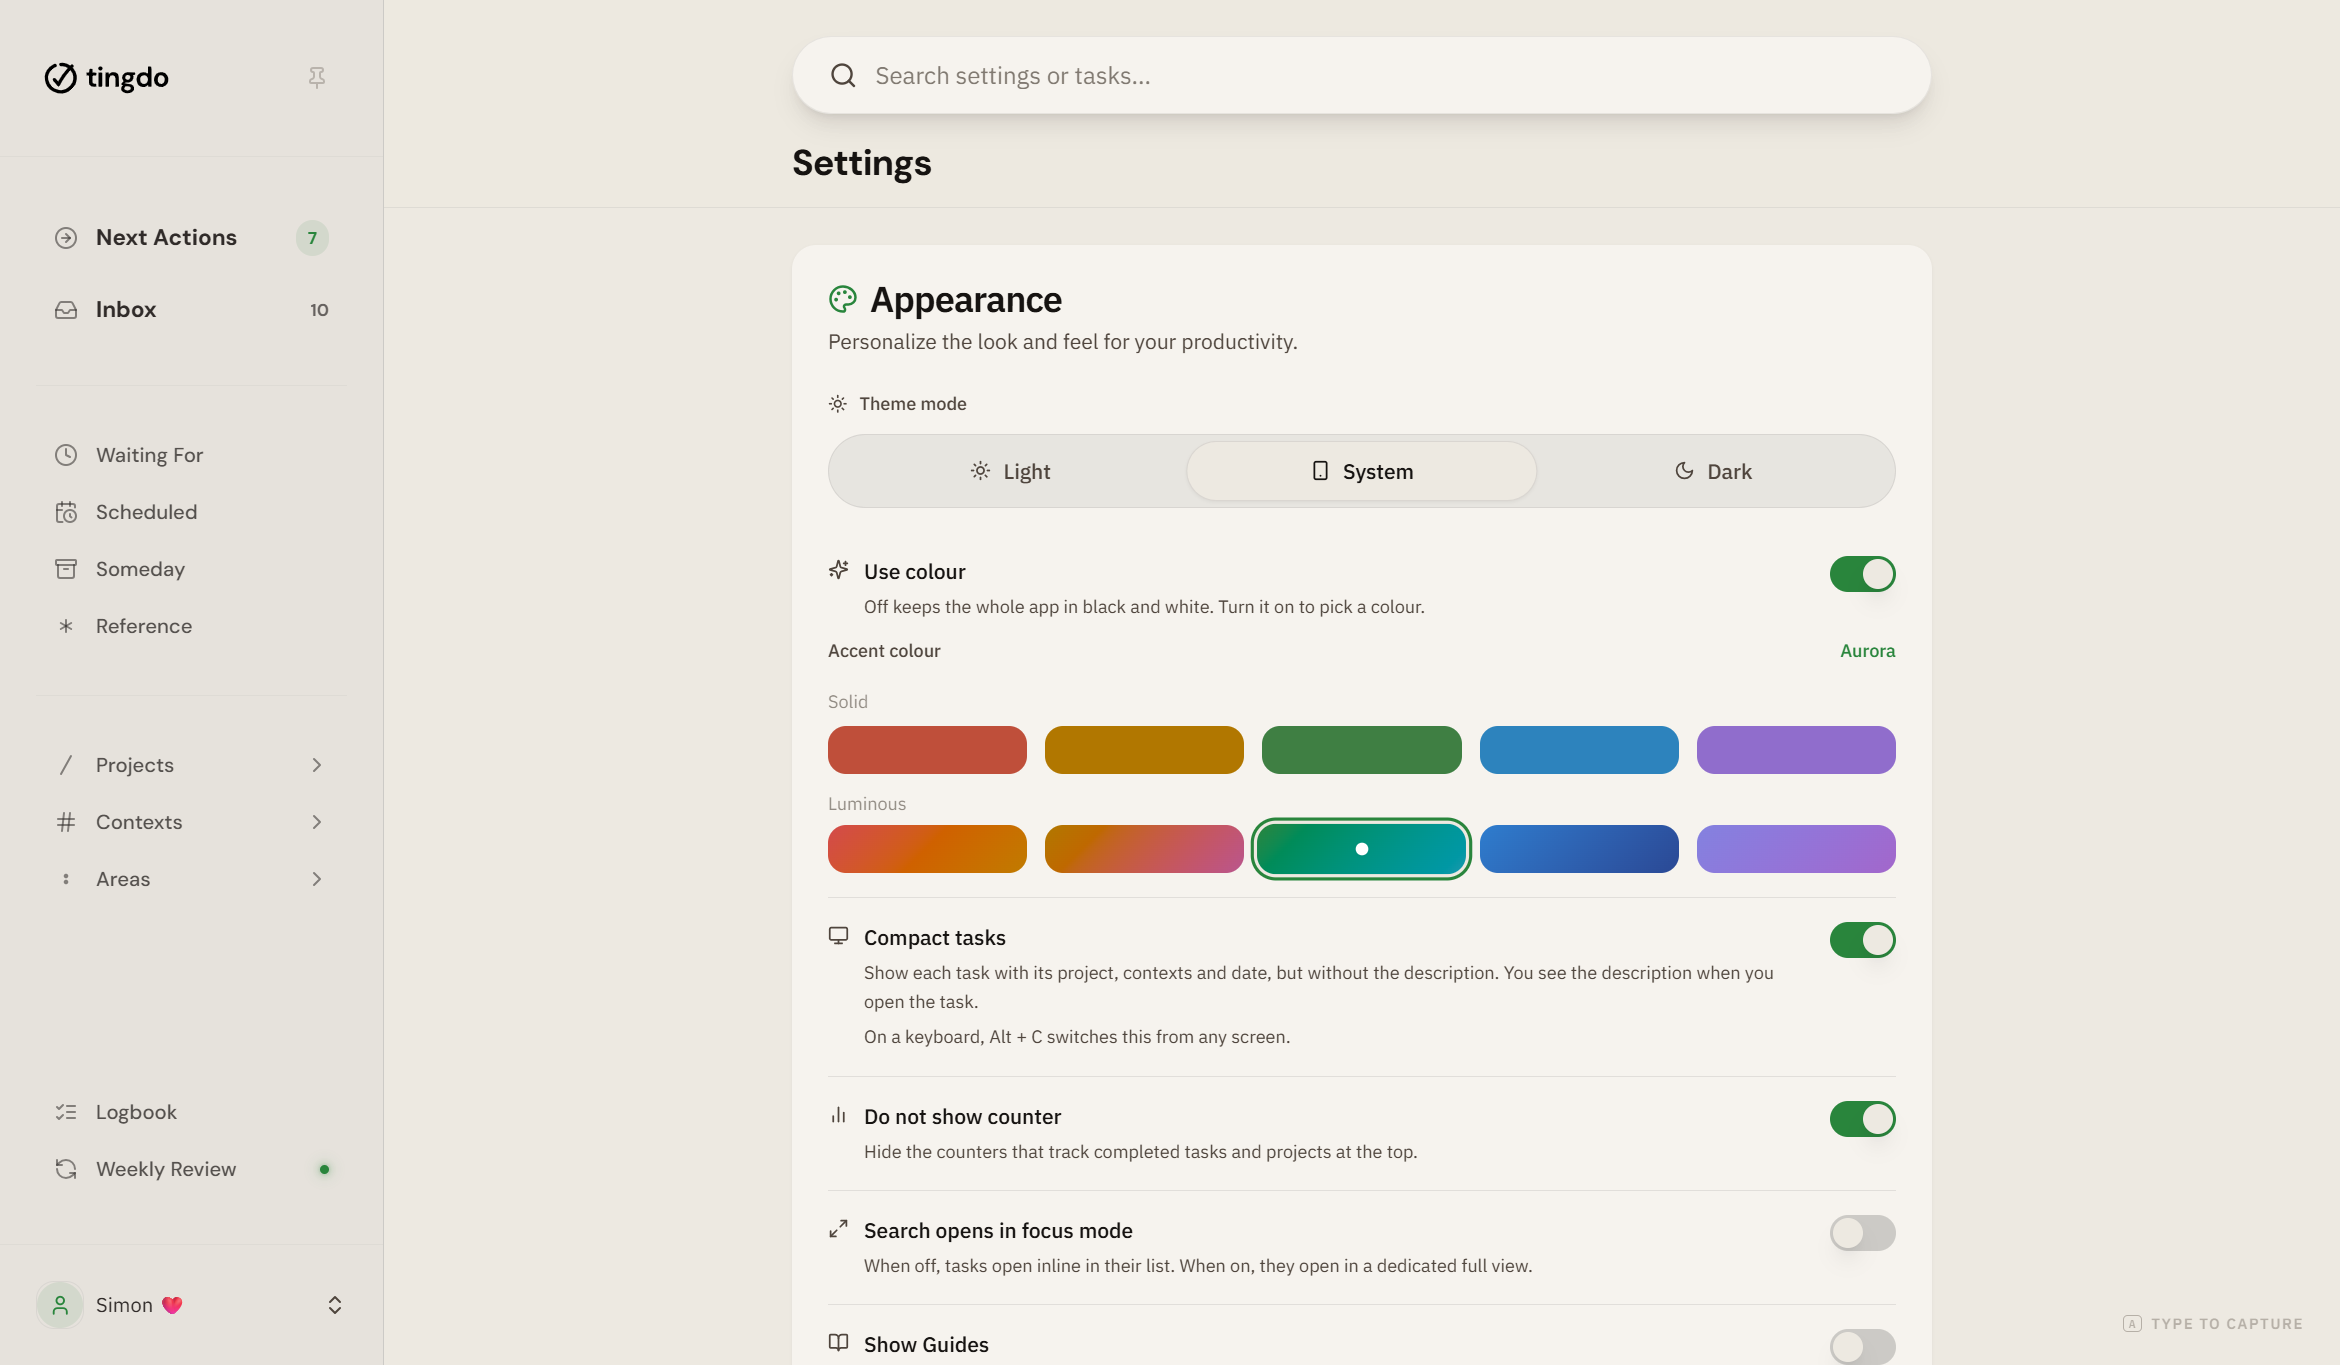2340x1365 pixels.
Task: Click the Areas dots icon
Action: point(66,879)
